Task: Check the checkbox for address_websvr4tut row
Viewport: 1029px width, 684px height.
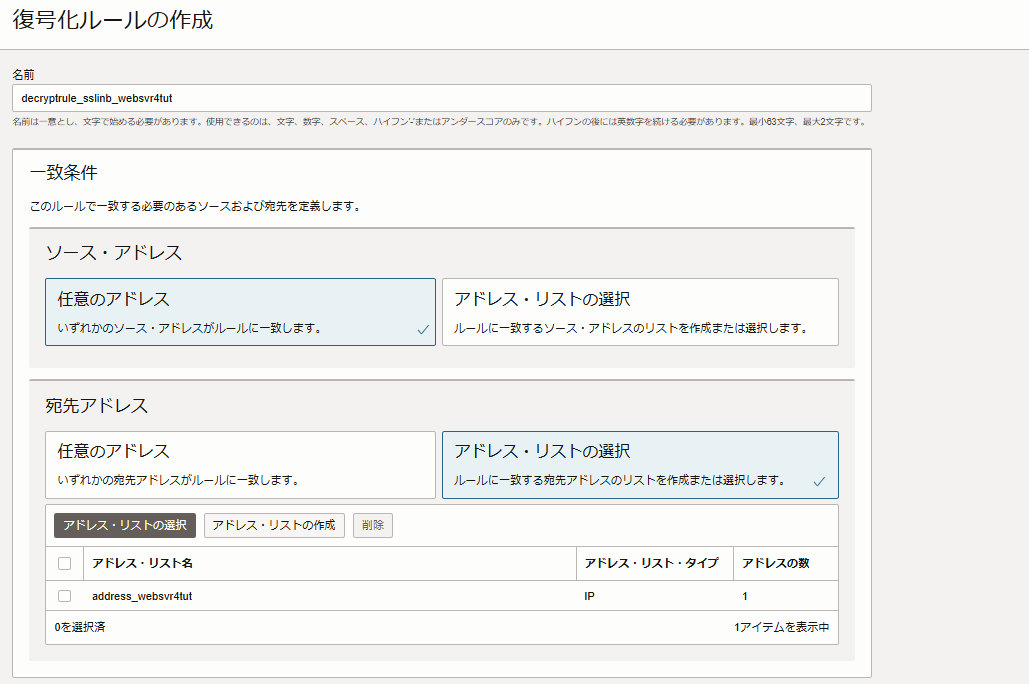Action: 65,595
